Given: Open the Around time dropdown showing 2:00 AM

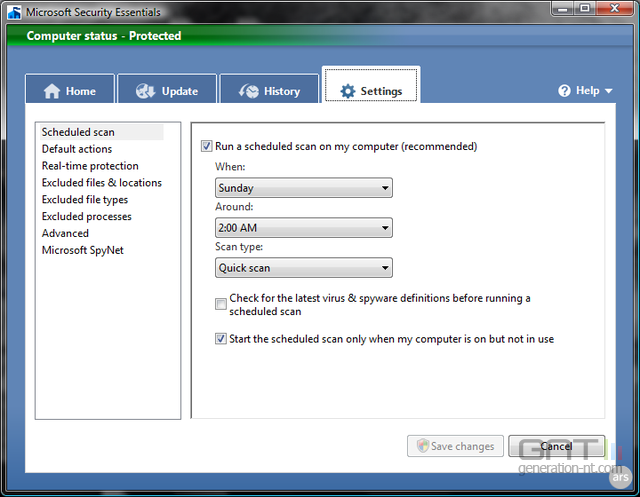Looking at the screenshot, I should [x=304, y=228].
